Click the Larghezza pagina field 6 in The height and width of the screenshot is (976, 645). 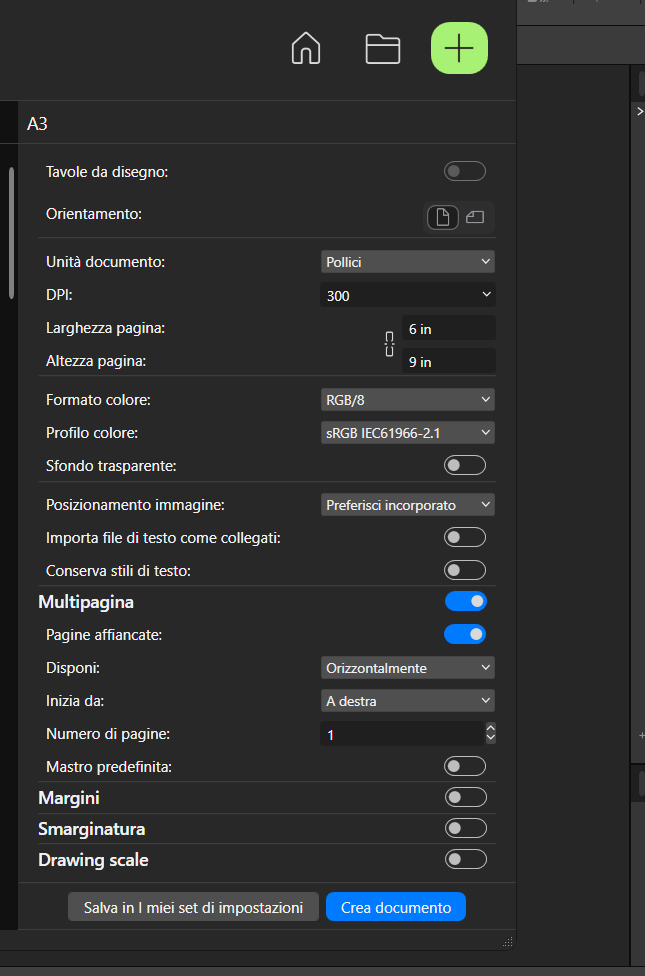coord(449,329)
